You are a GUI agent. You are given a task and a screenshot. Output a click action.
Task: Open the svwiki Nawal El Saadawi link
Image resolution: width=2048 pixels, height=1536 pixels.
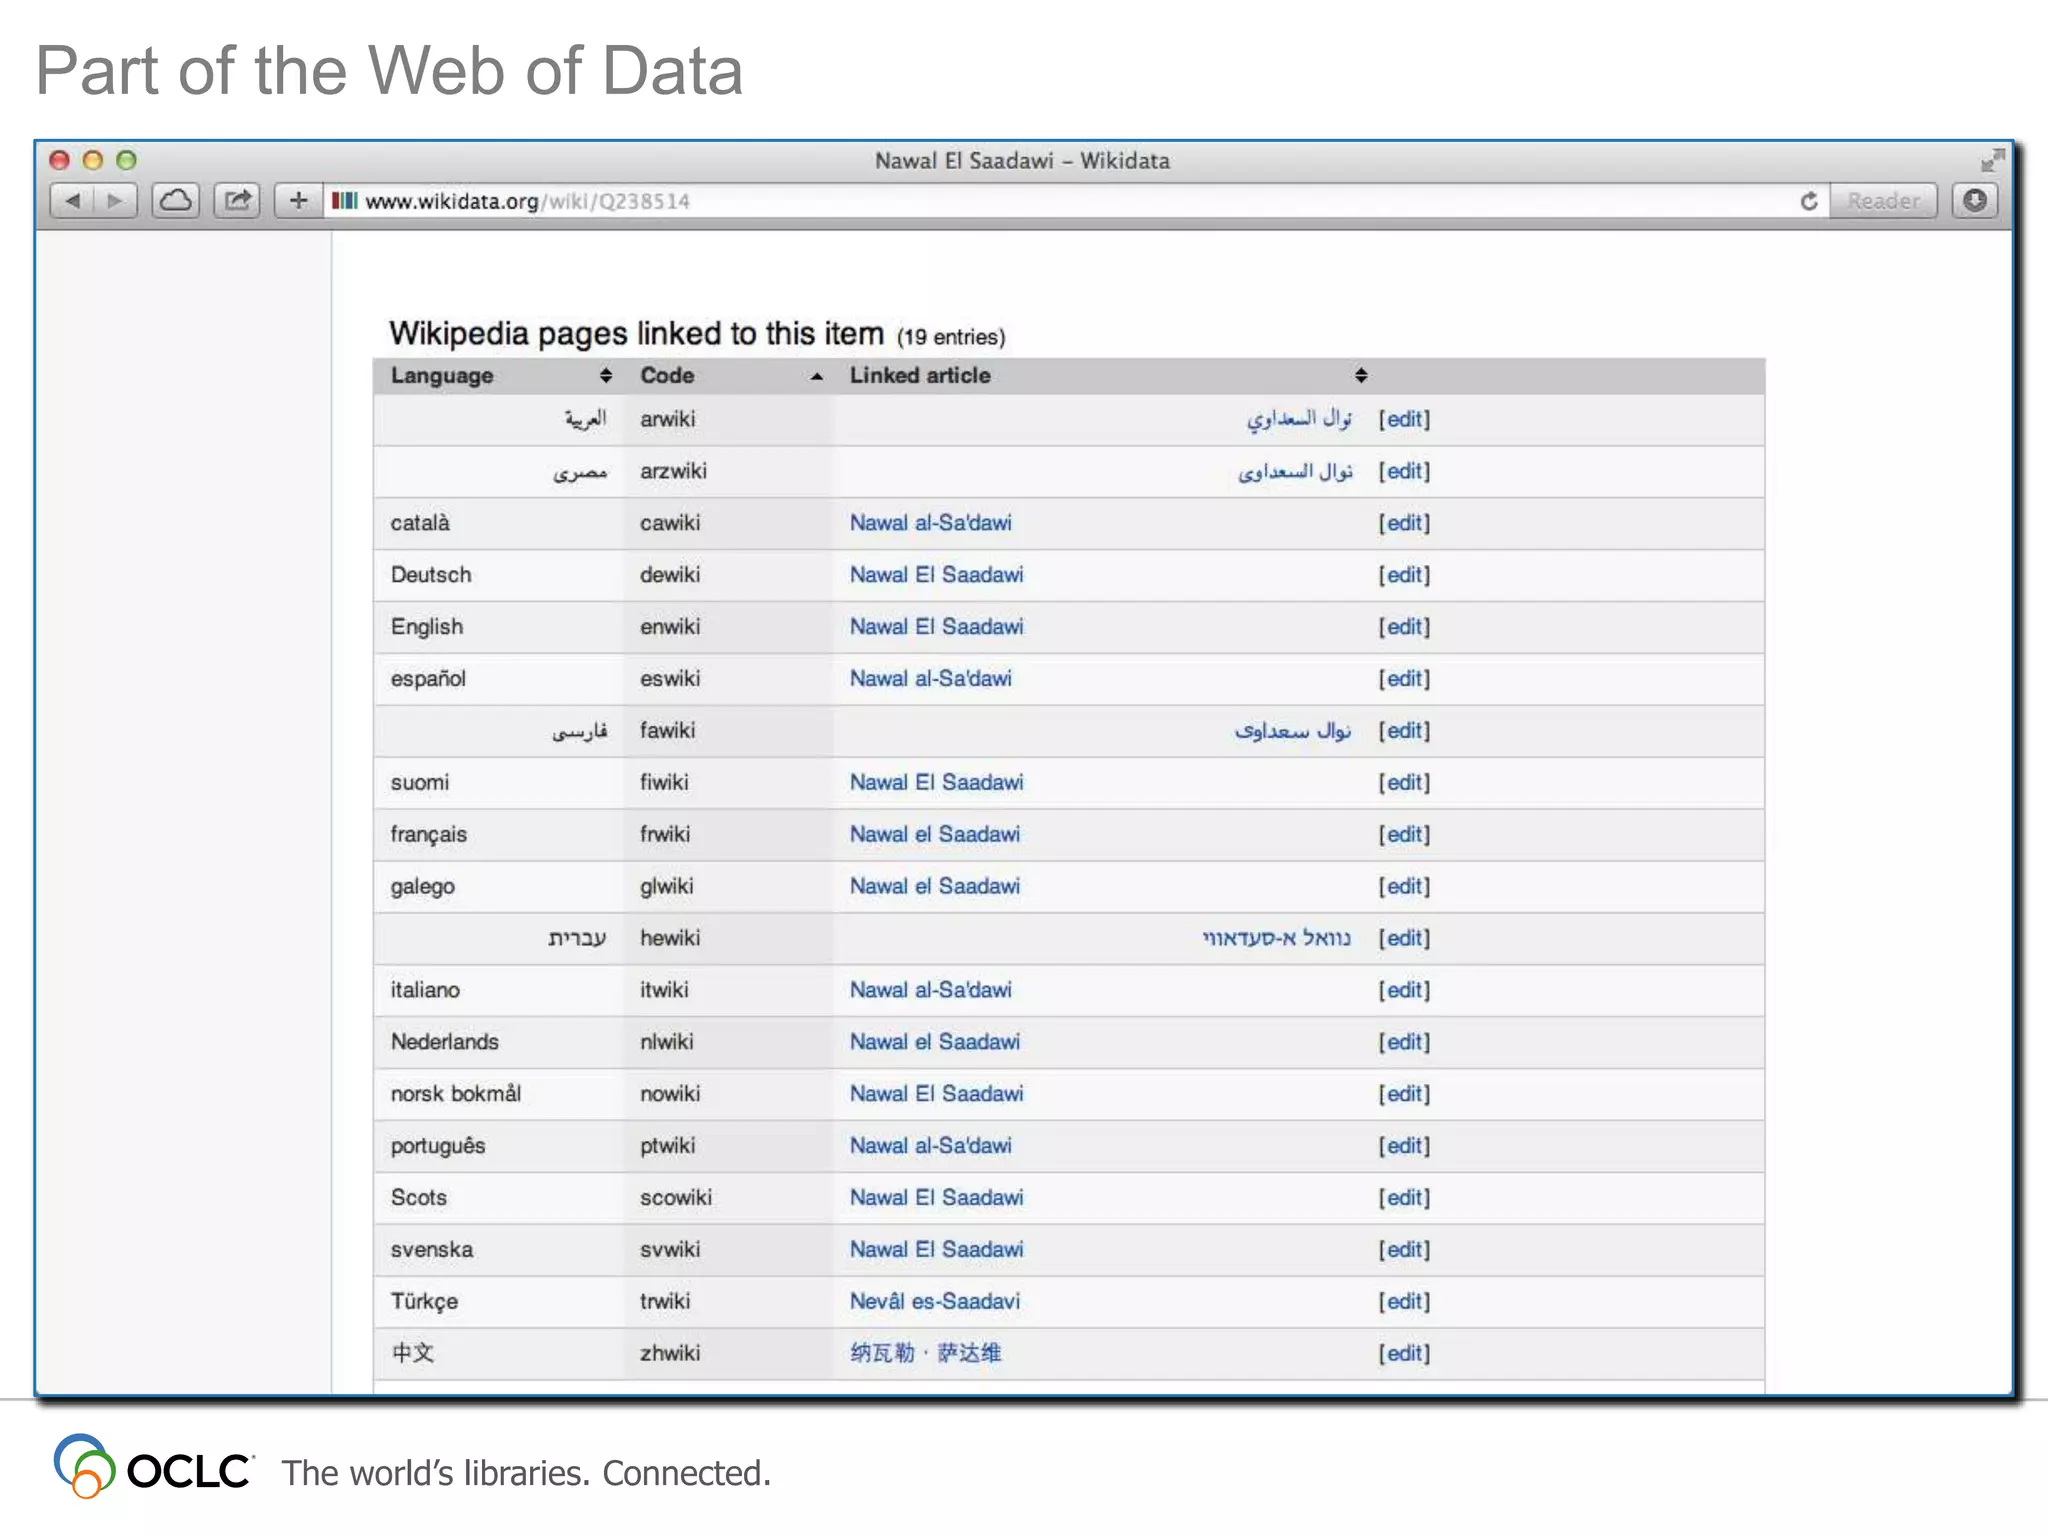(x=936, y=1250)
